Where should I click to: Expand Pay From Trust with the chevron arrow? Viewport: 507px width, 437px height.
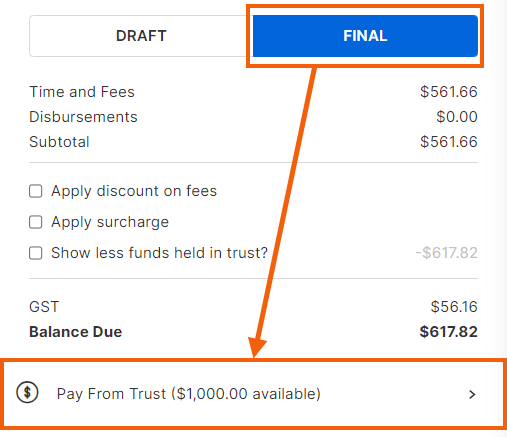pos(472,394)
